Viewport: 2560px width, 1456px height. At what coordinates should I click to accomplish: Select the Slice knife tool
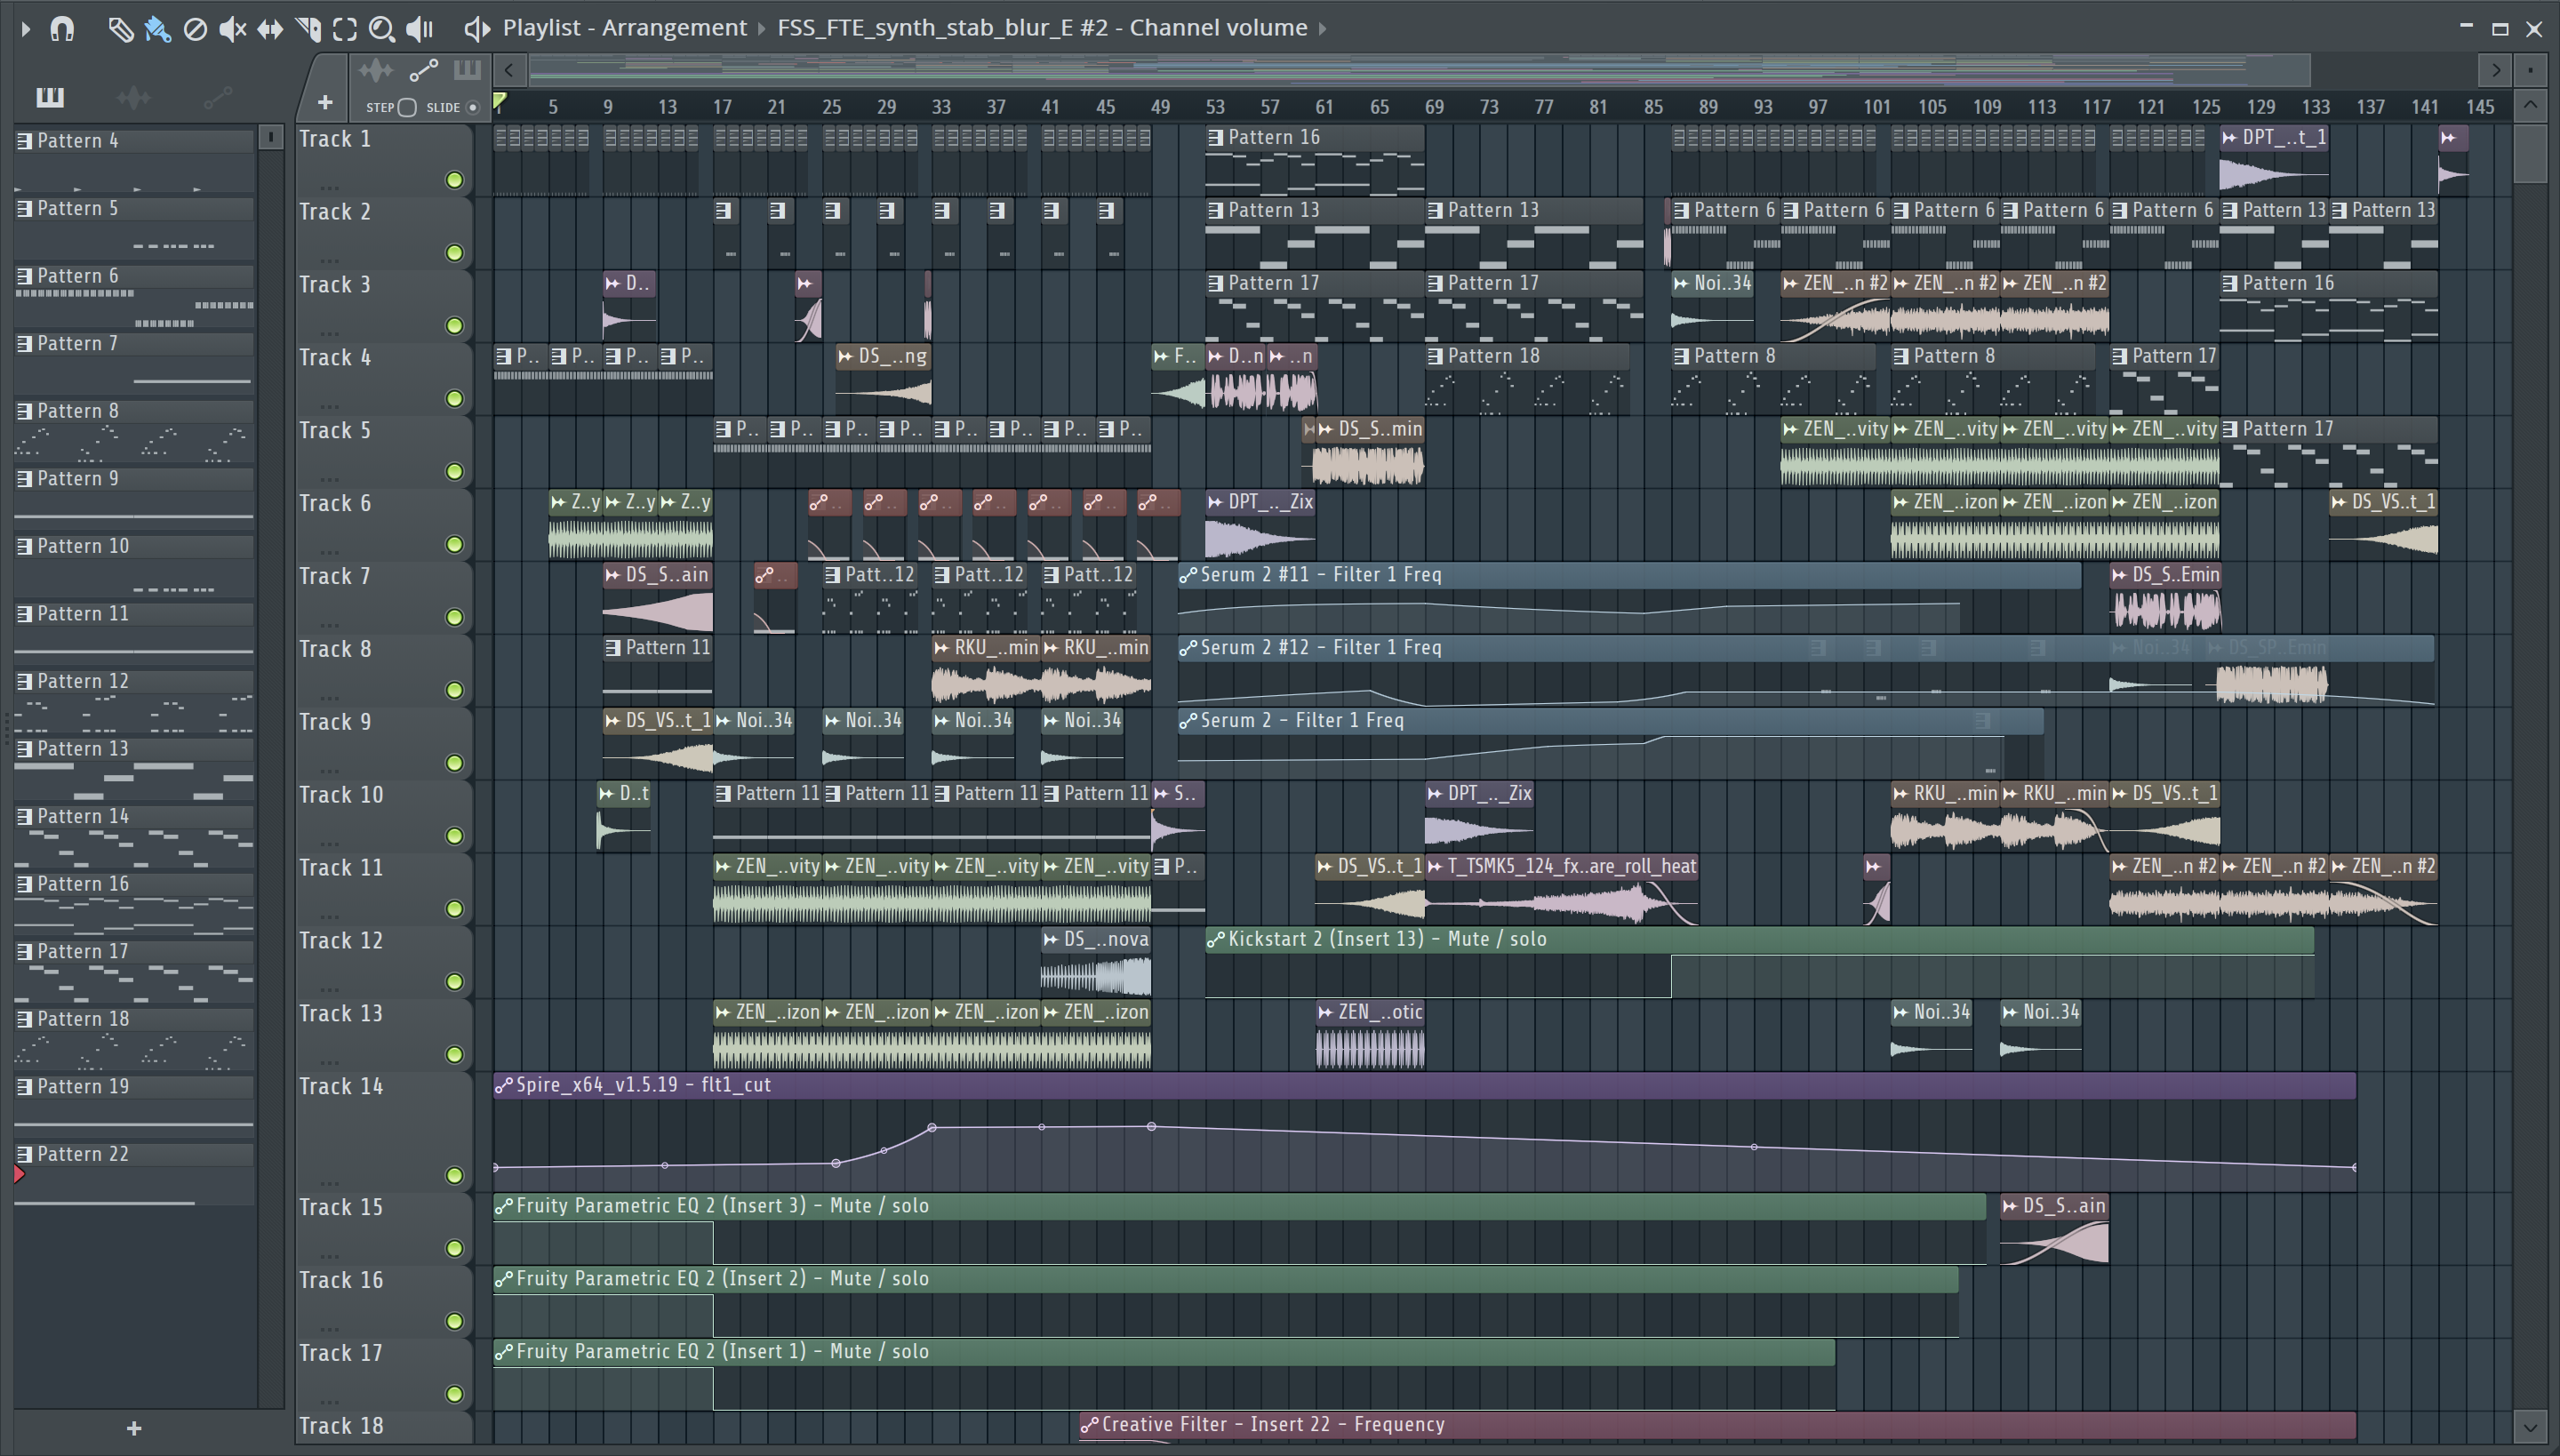308,29
